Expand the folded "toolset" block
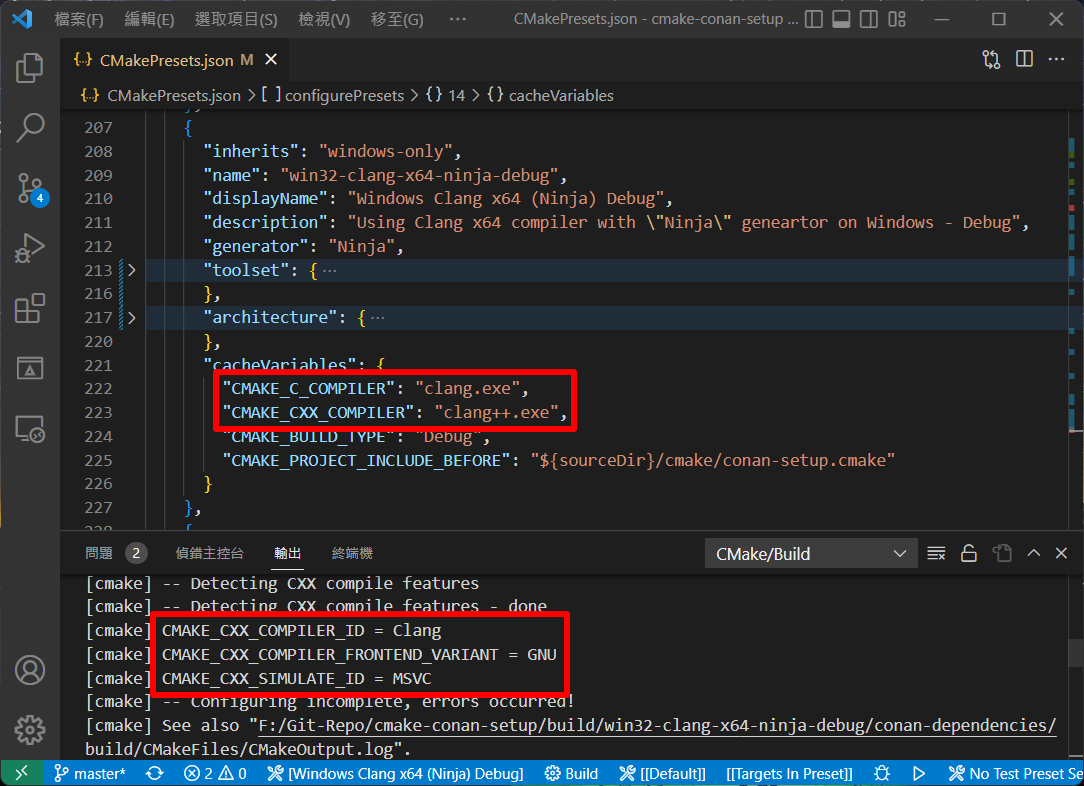Image resolution: width=1084 pixels, height=786 pixels. tap(131, 270)
